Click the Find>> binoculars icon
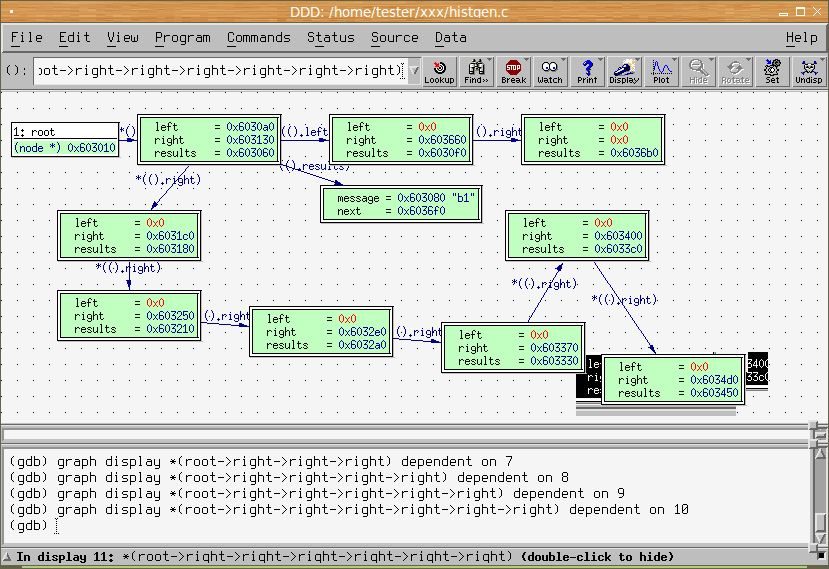The width and height of the screenshot is (829, 569). (477, 71)
